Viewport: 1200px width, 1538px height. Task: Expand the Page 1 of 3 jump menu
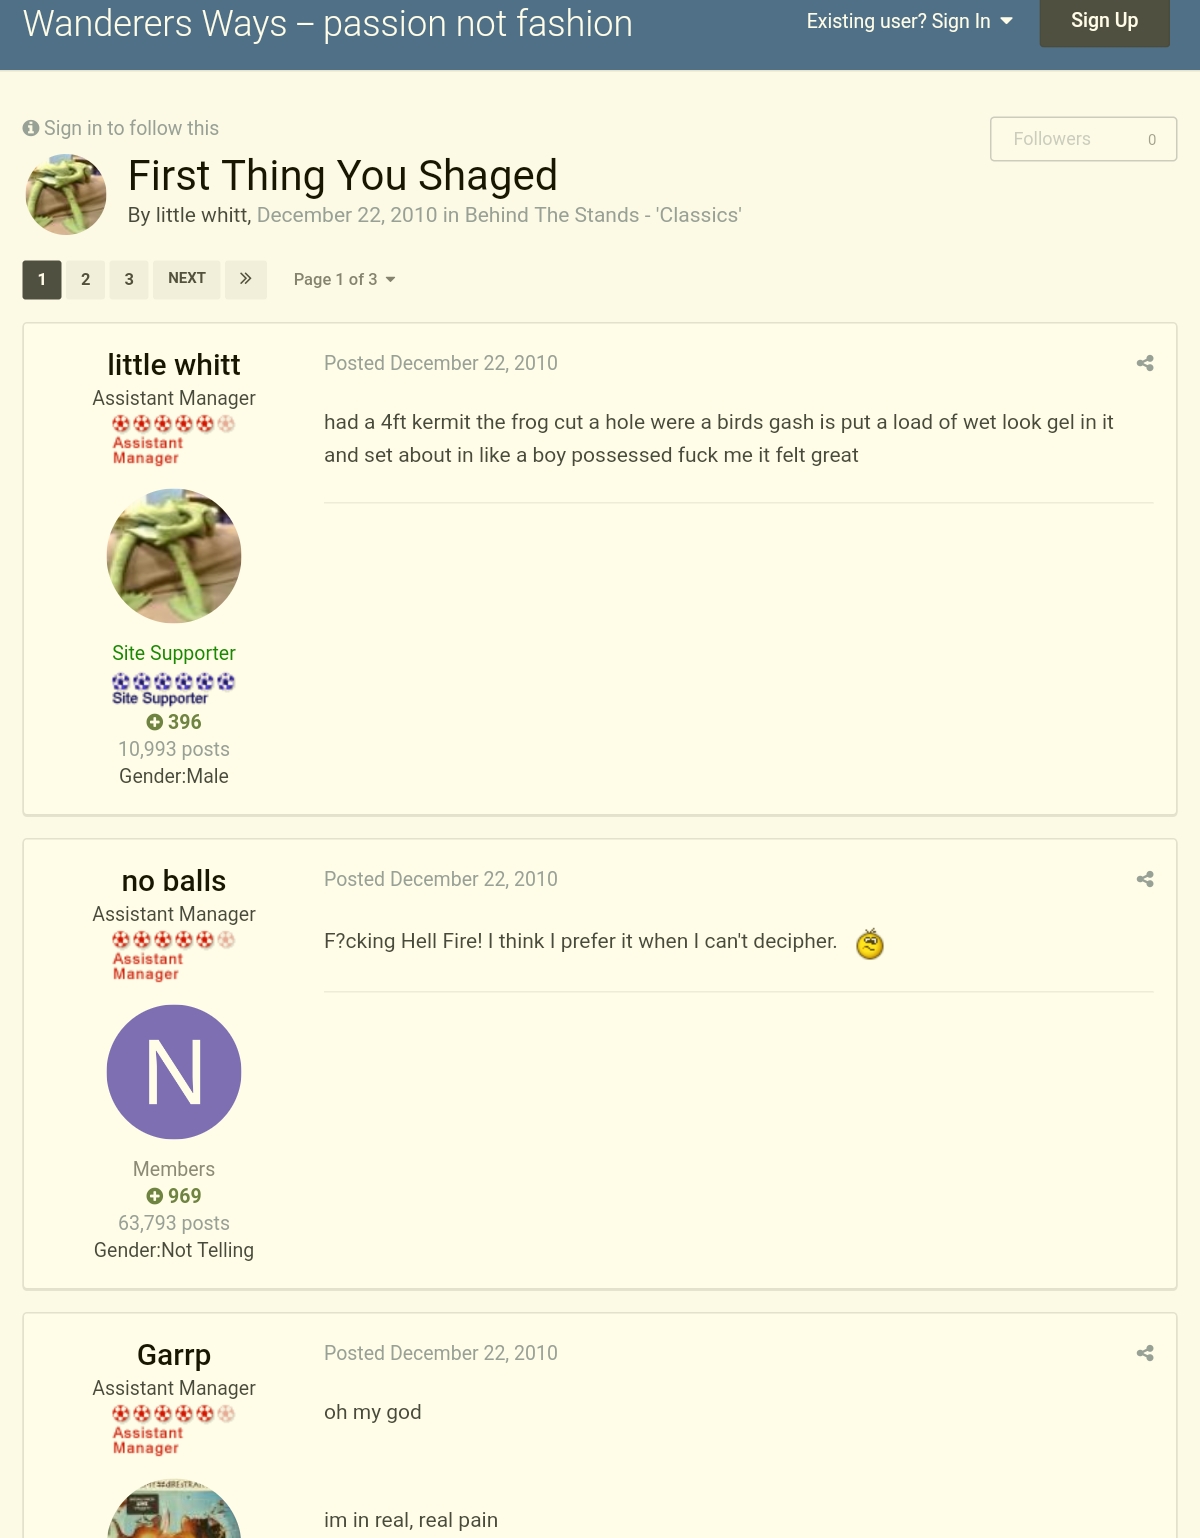(x=344, y=279)
